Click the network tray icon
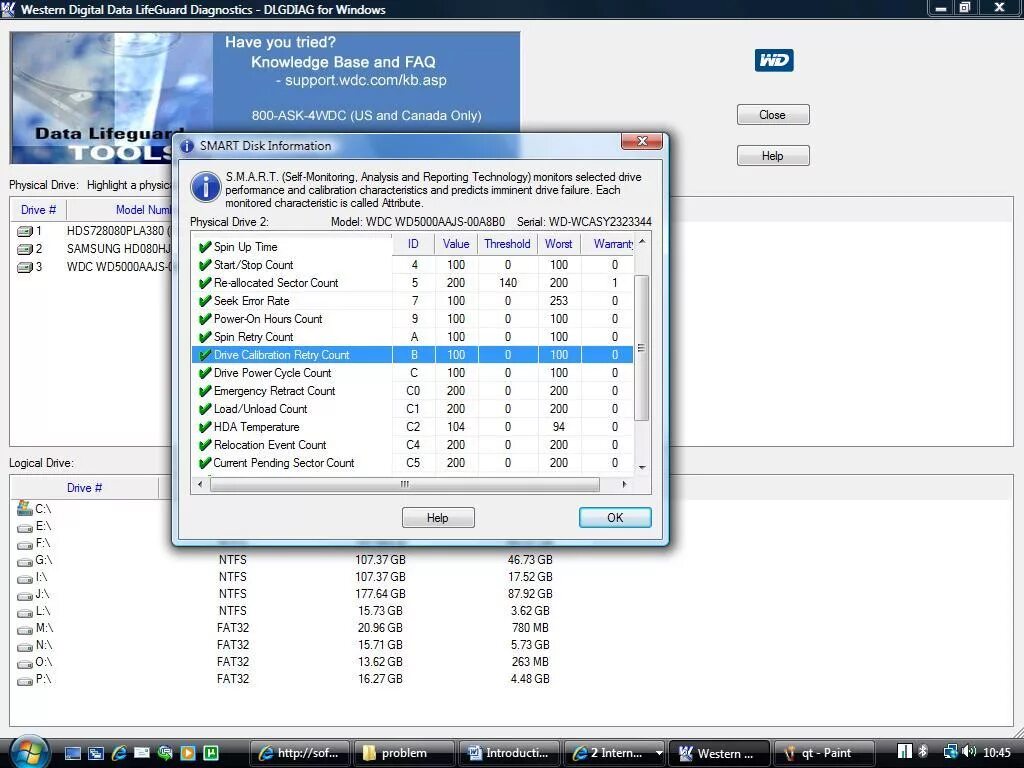The height and width of the screenshot is (768, 1024). tap(950, 752)
